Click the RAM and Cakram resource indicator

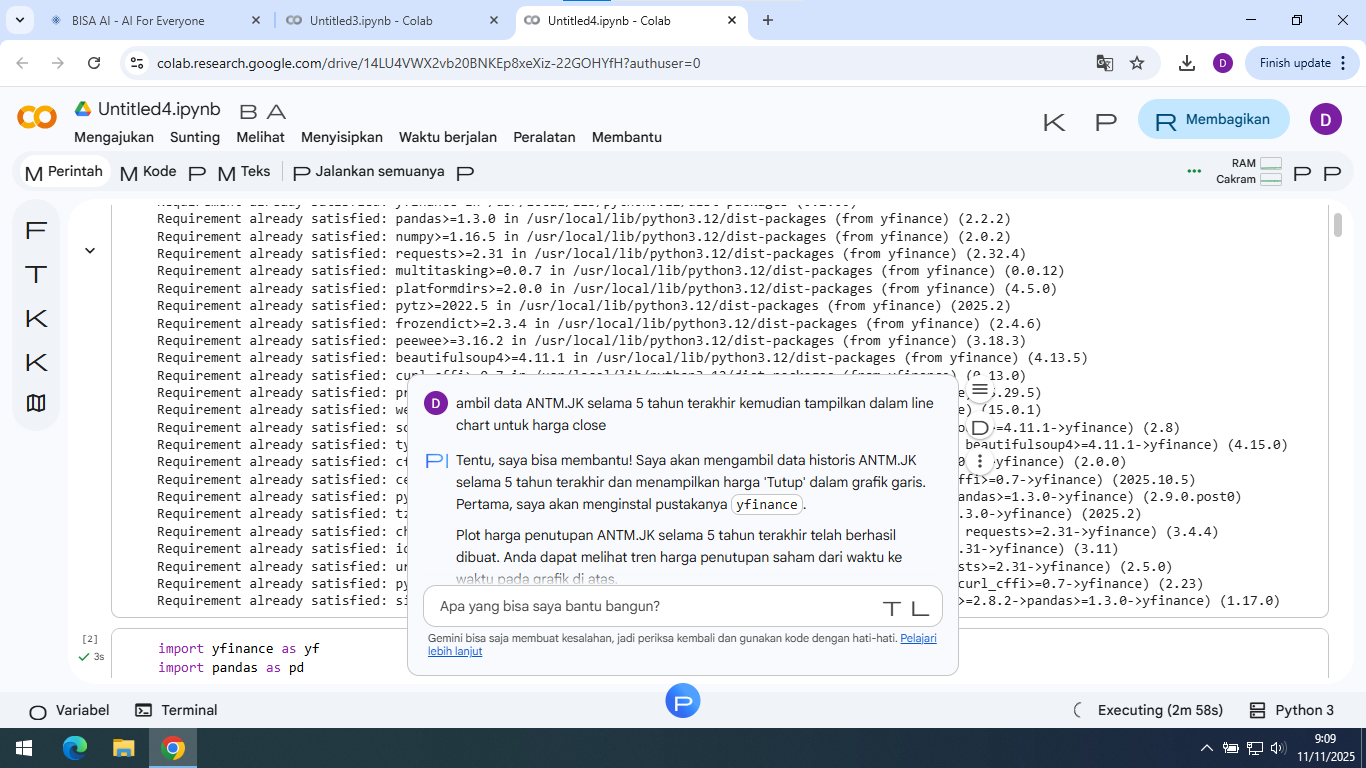click(x=1250, y=171)
